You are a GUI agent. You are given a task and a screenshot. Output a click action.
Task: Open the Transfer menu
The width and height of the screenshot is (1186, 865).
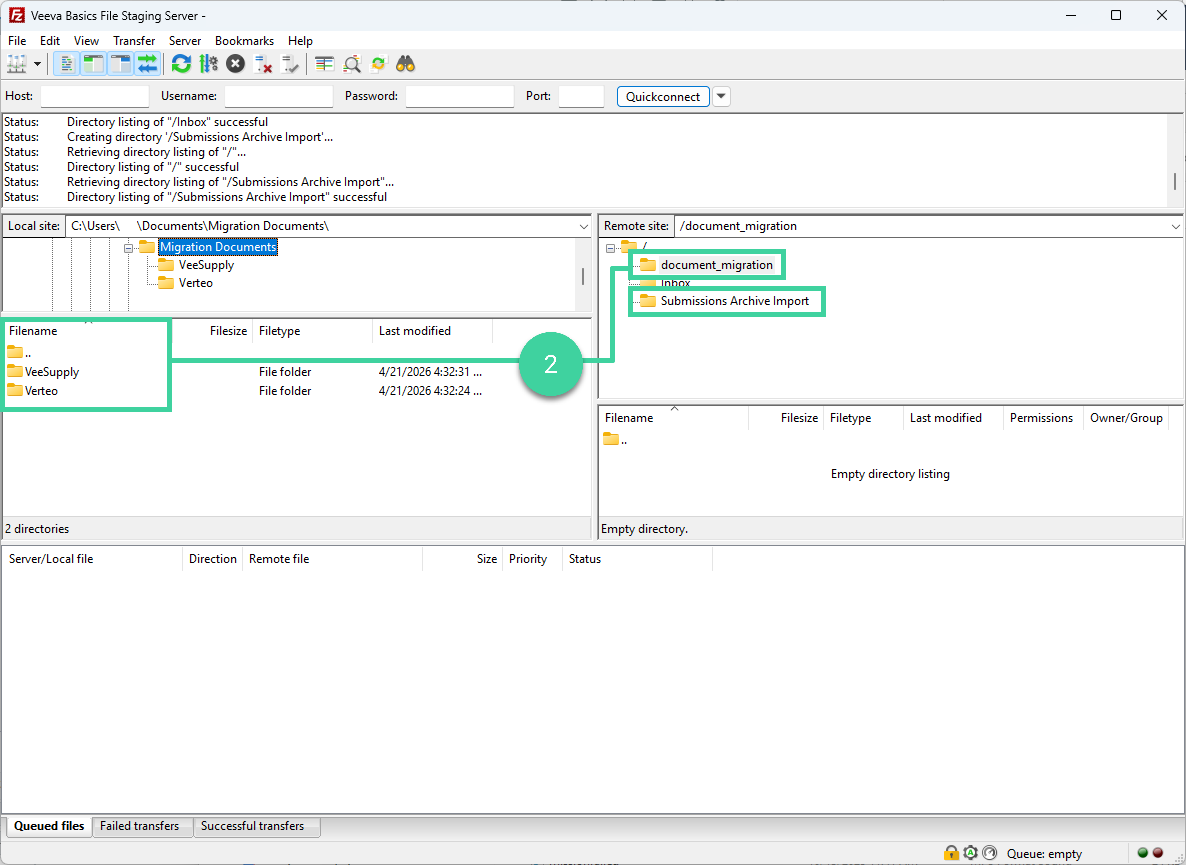(x=133, y=40)
